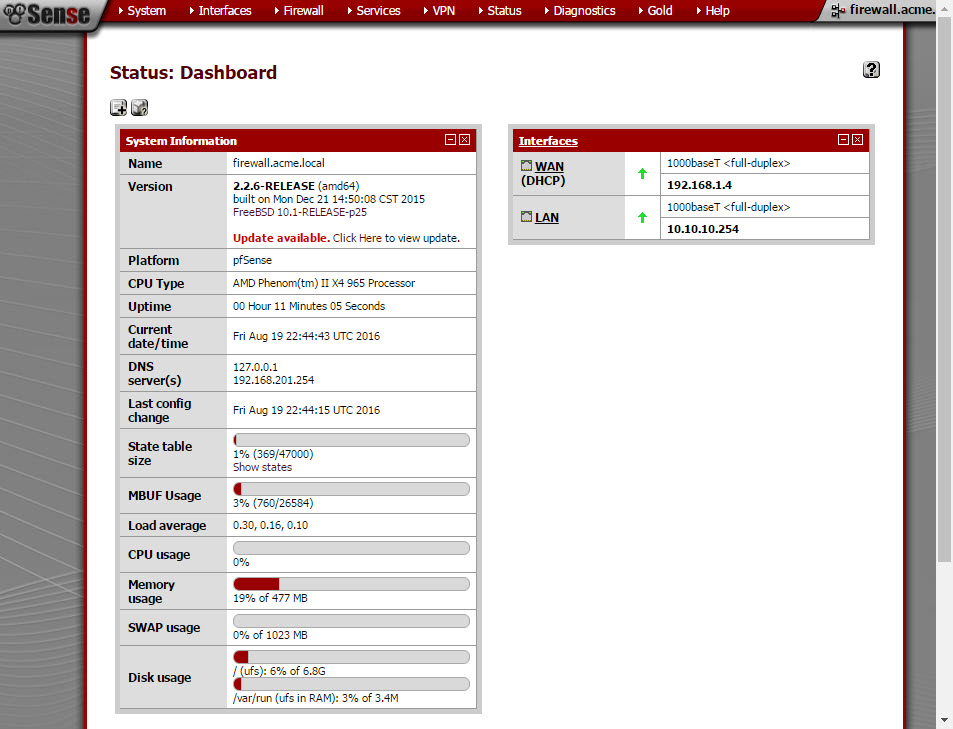Click the LAN 1000baseT full-duplex media text

click(x=729, y=207)
